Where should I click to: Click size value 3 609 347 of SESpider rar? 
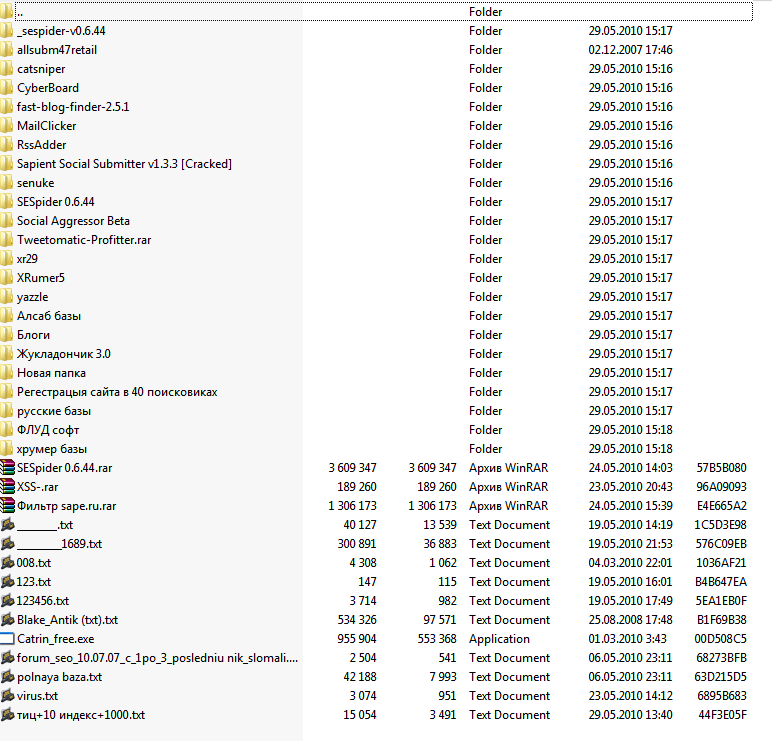click(352, 468)
